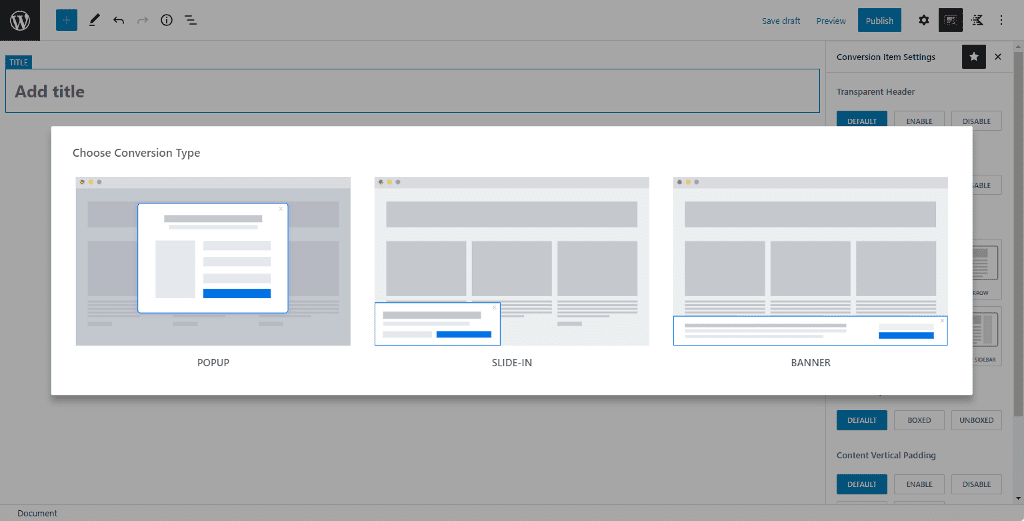1024x521 pixels.
Task: Choose the Banner conversion type
Action: [x=810, y=262]
